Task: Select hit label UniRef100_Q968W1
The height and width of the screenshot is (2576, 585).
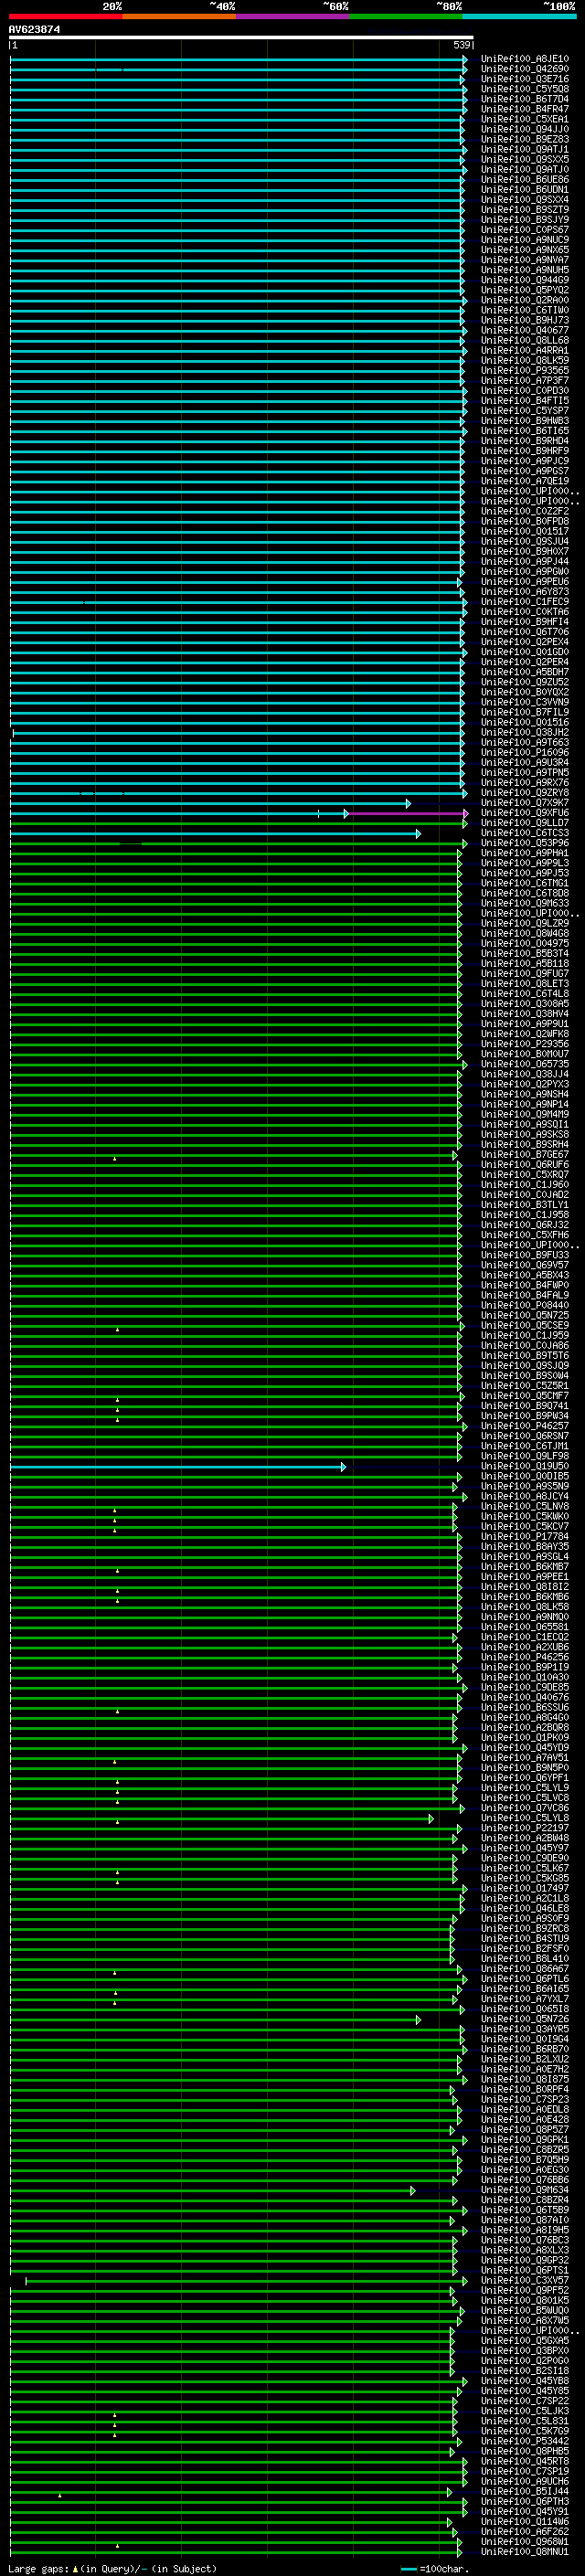Action: point(525,2542)
